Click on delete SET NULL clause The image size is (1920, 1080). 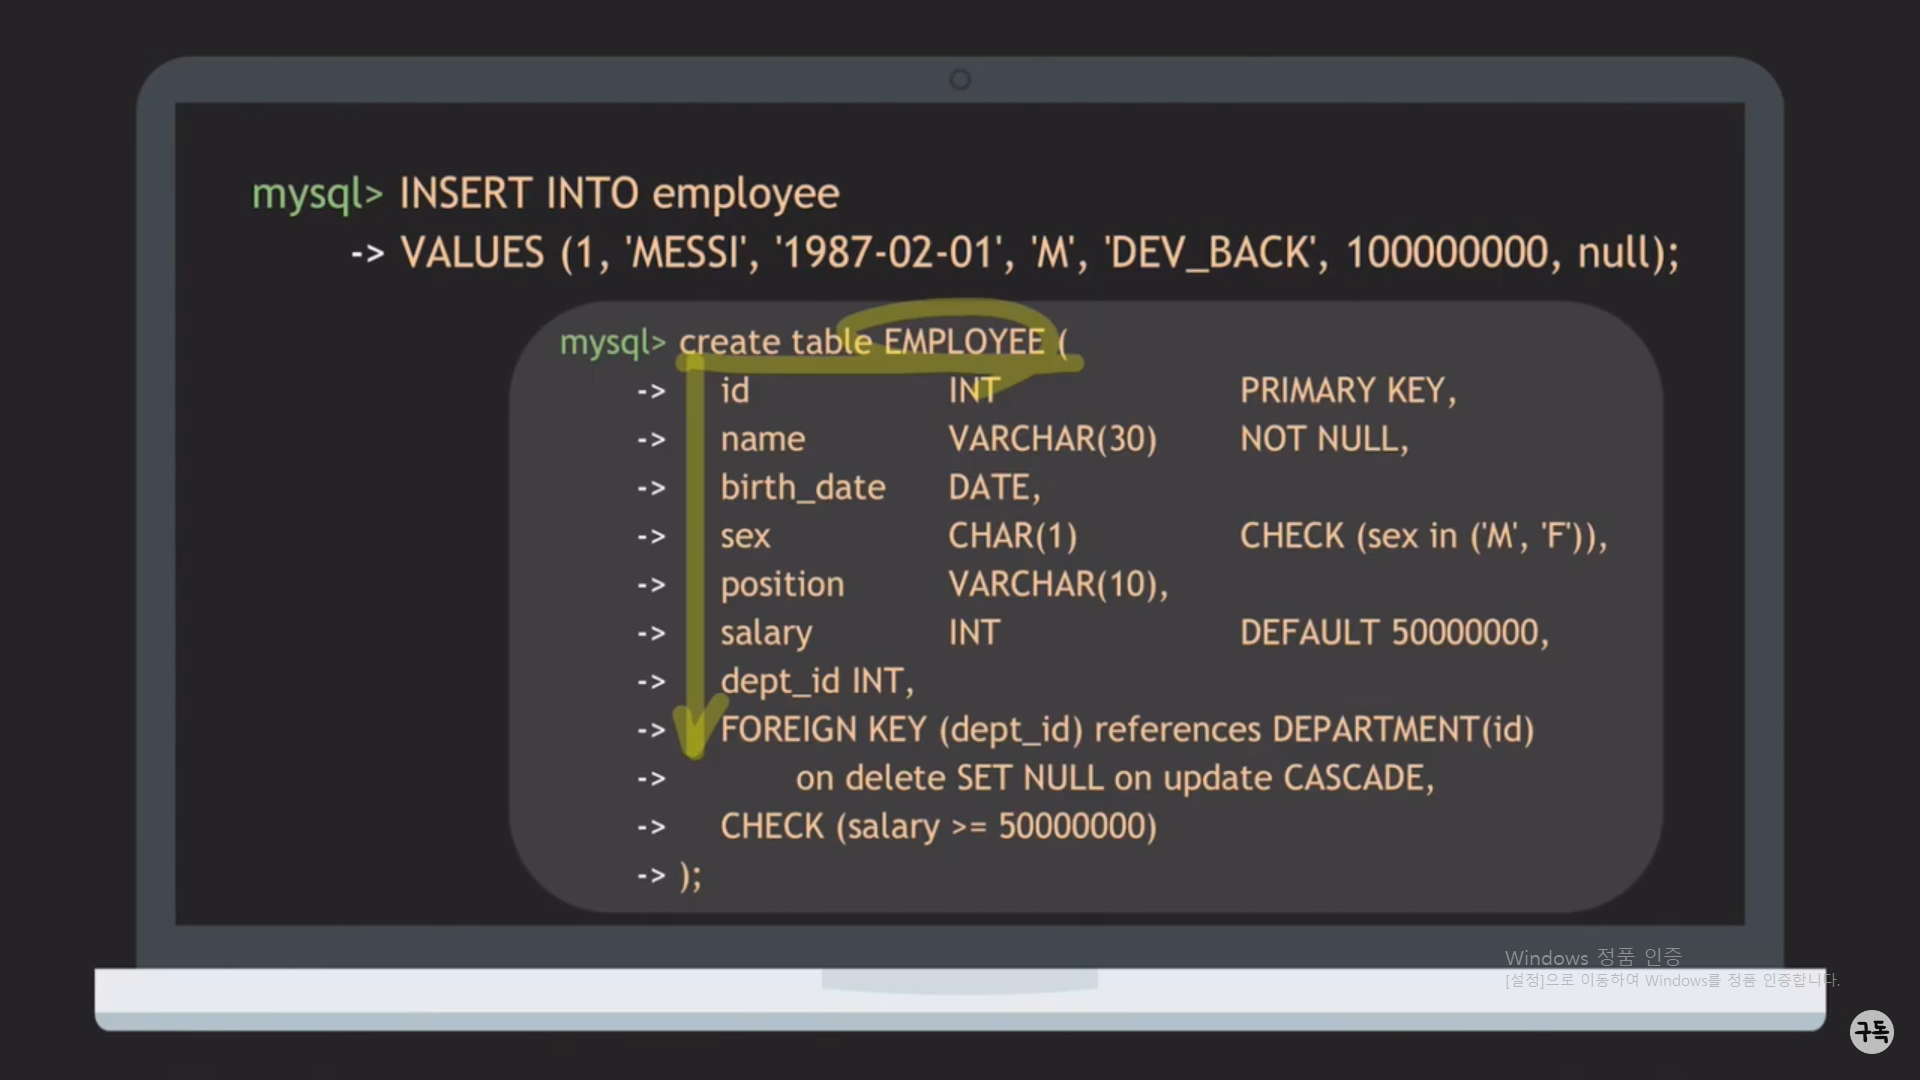coord(950,778)
